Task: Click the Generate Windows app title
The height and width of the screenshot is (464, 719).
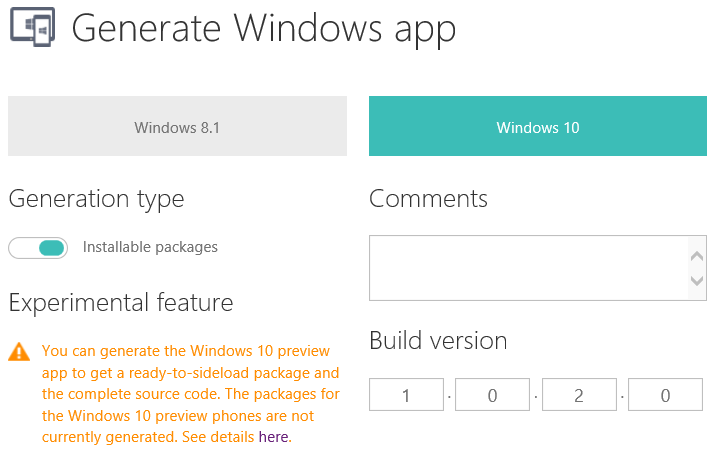Action: tap(264, 29)
